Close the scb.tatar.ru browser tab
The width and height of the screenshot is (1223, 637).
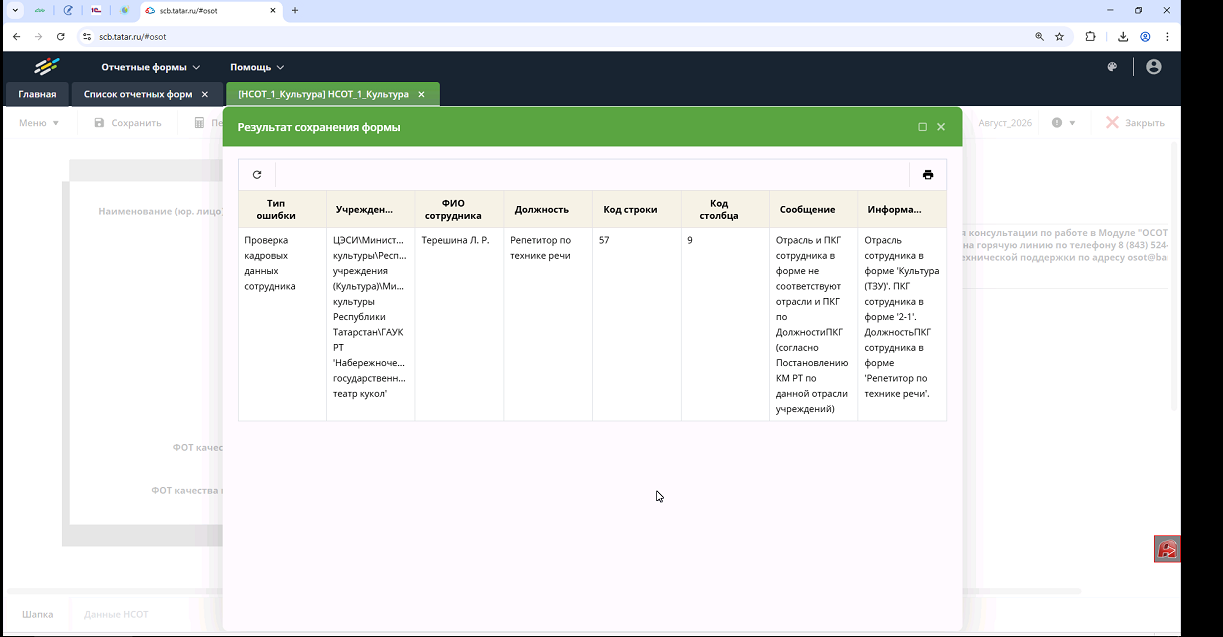point(272,10)
